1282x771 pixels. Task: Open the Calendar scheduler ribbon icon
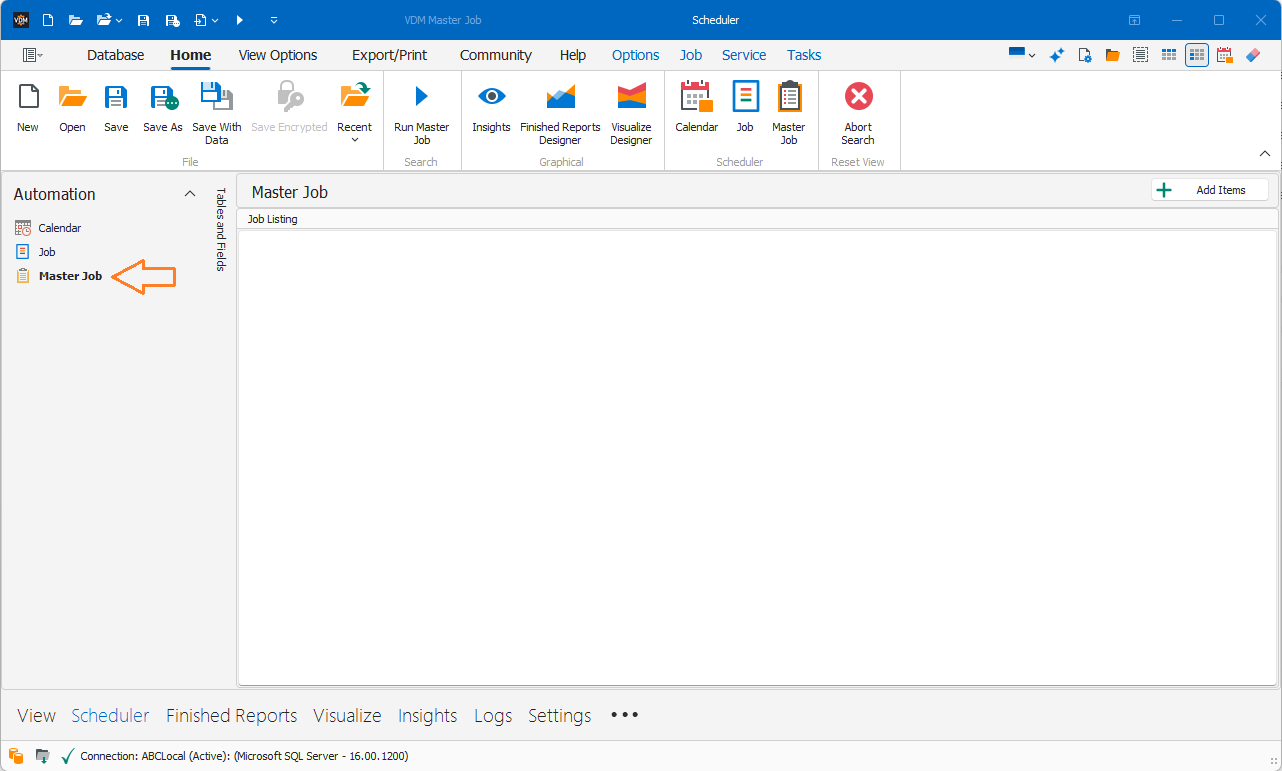coord(696,97)
